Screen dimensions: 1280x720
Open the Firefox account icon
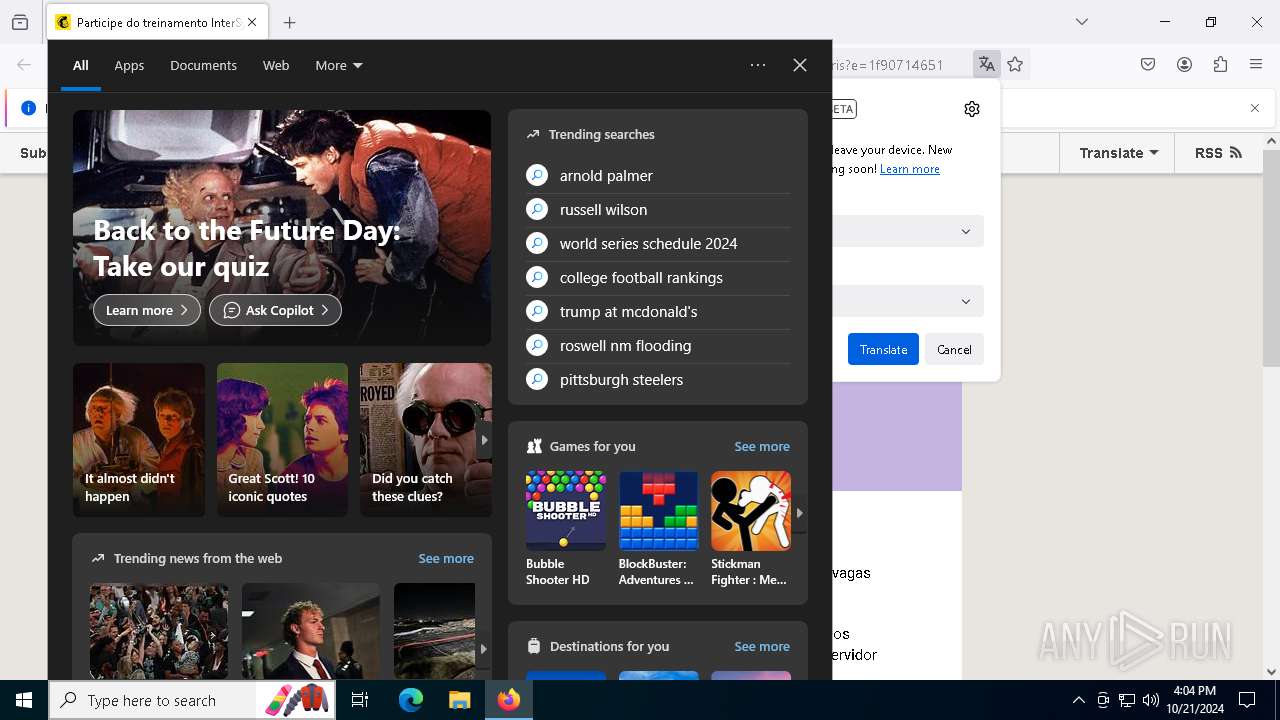point(1184,65)
